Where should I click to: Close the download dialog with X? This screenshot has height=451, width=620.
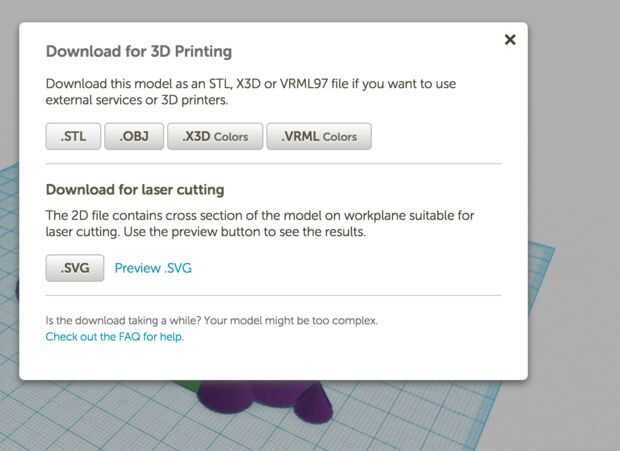point(510,40)
